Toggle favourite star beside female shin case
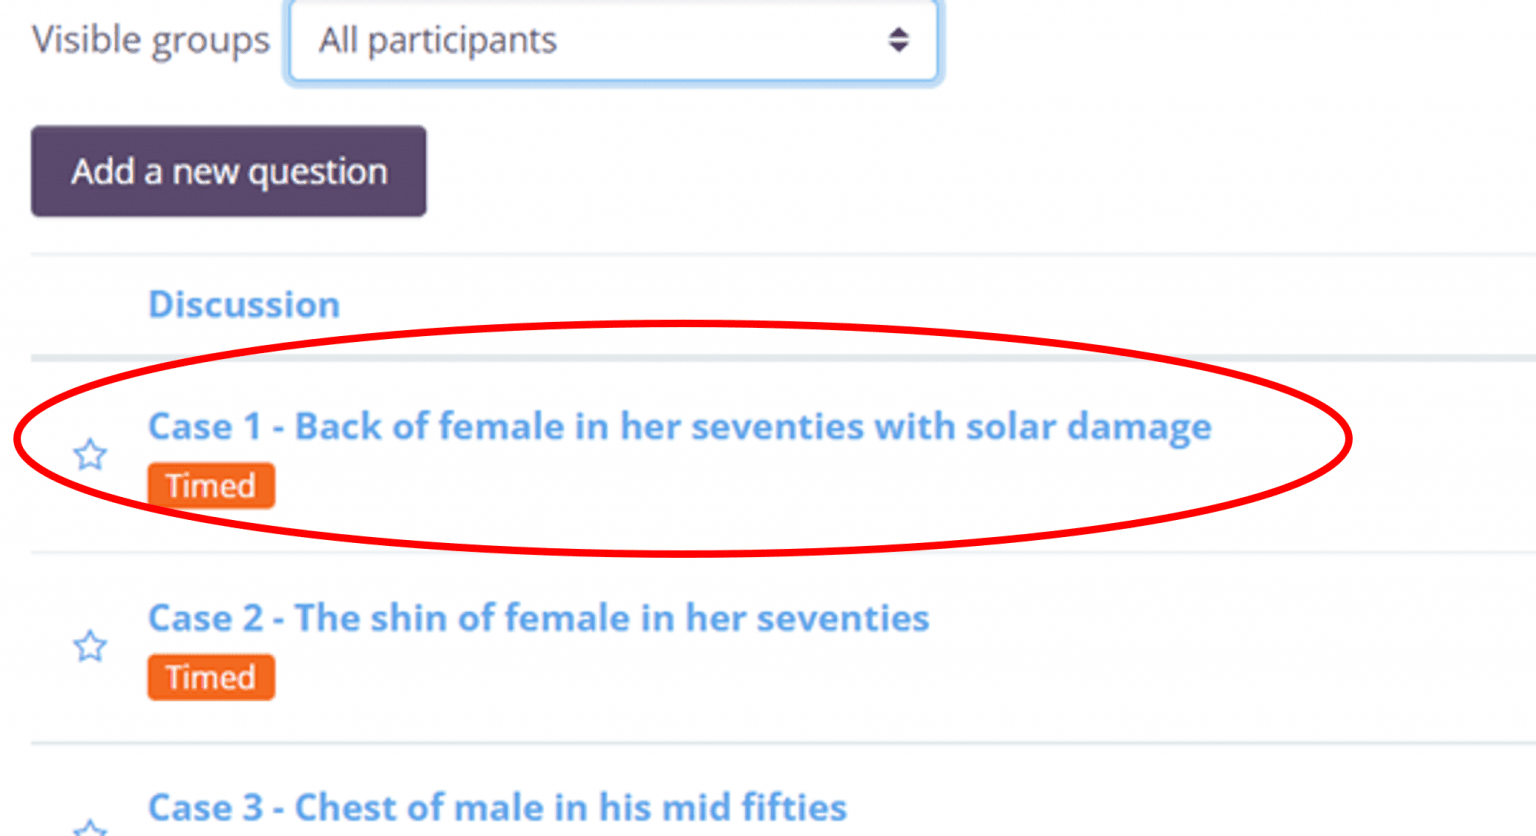The height and width of the screenshot is (836, 1536). pyautogui.click(x=90, y=646)
